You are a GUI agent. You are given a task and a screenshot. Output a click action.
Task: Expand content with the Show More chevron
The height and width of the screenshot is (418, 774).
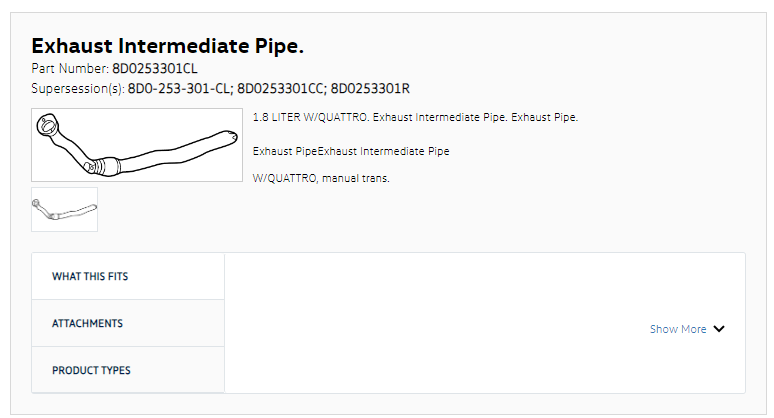click(x=719, y=329)
